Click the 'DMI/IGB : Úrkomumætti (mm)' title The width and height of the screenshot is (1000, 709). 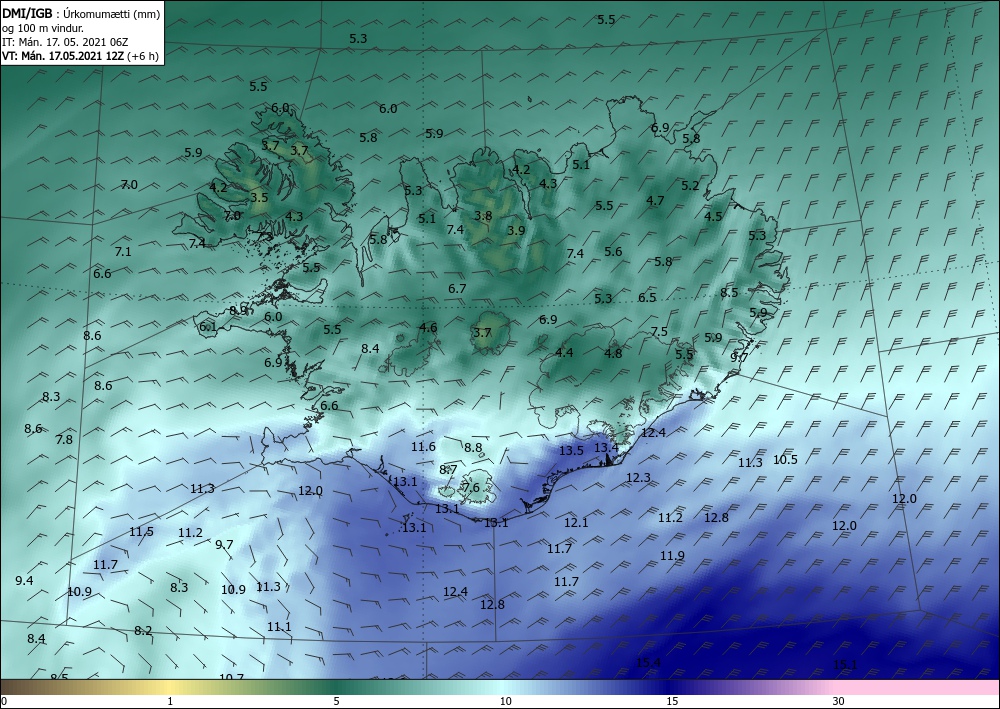[x=81, y=14]
